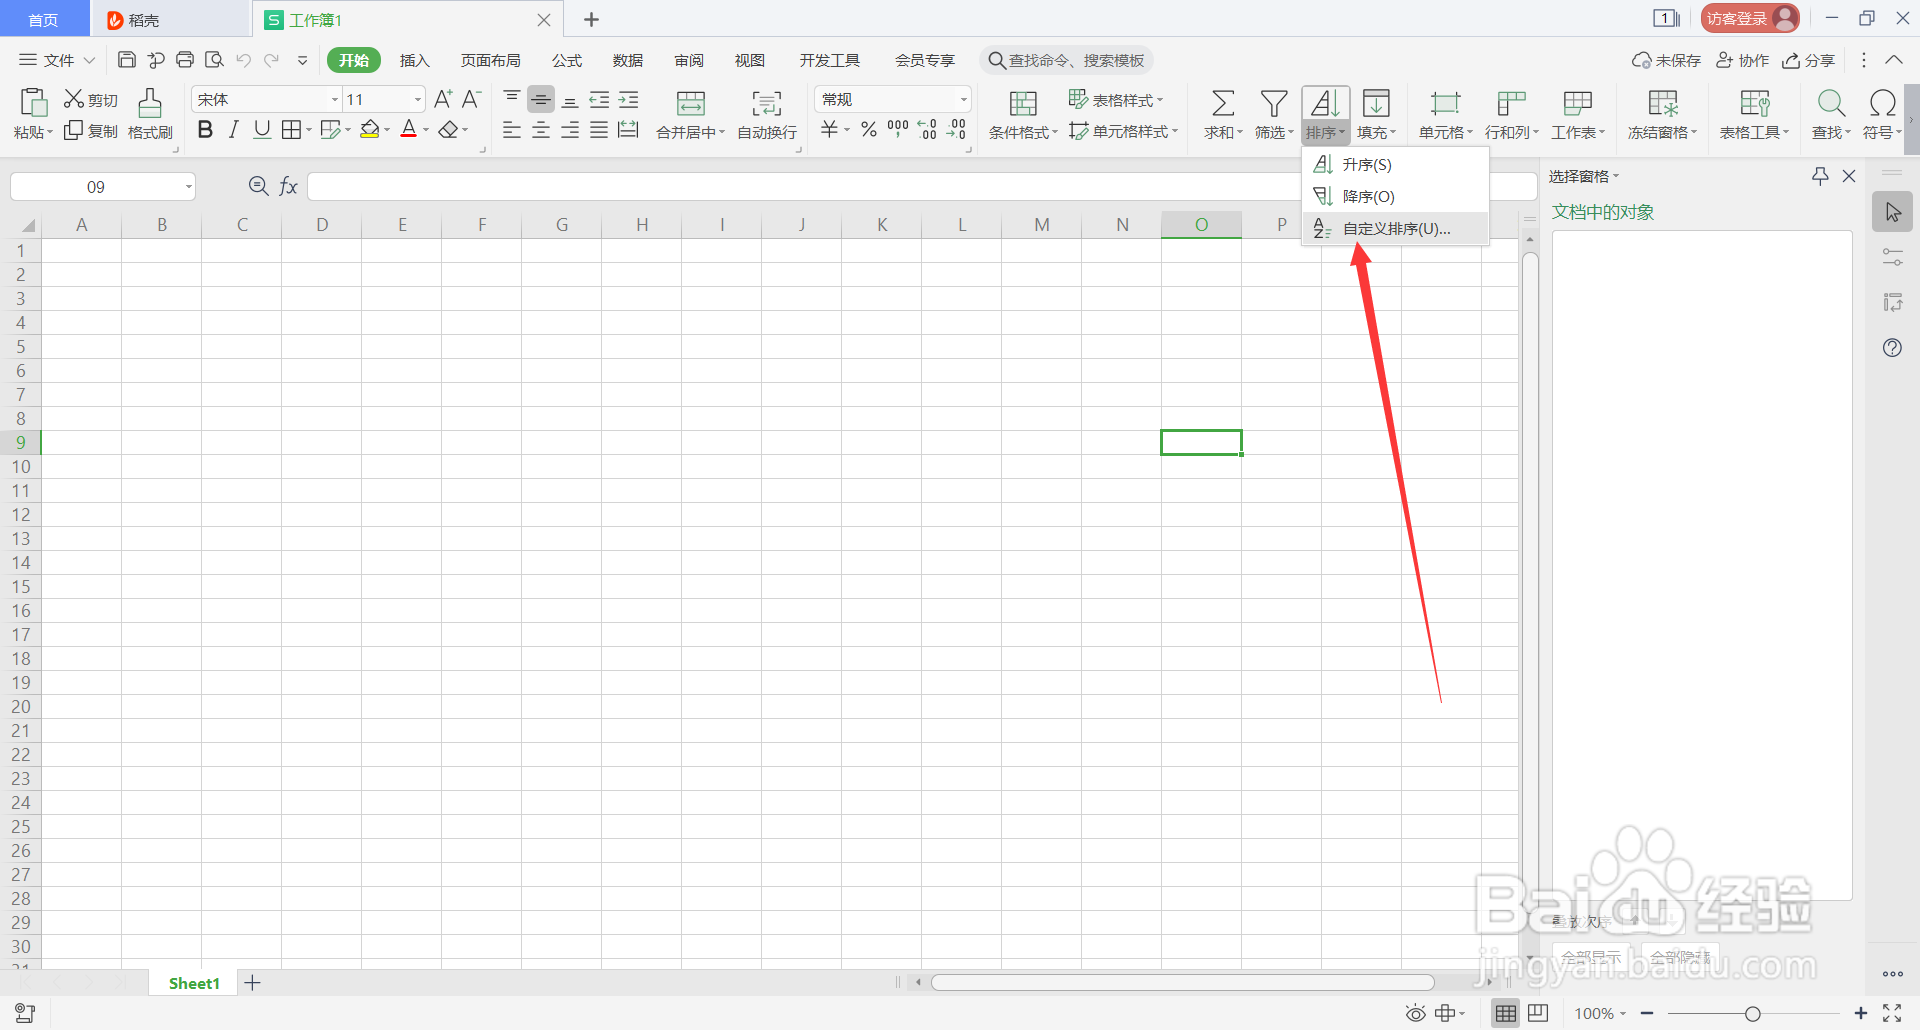This screenshot has width=1920, height=1030.
Task: Toggle bold formatting on the selection
Action: click(x=205, y=129)
